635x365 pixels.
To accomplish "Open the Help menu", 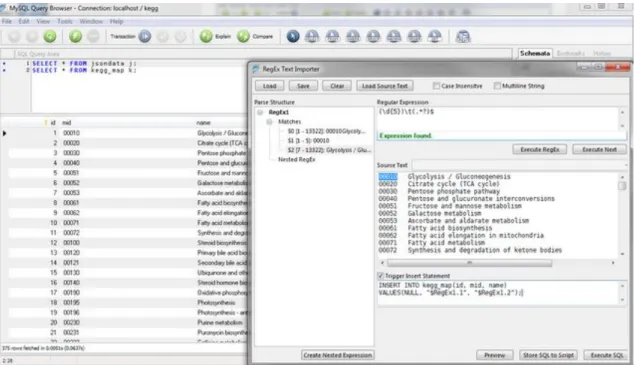I will [116, 21].
